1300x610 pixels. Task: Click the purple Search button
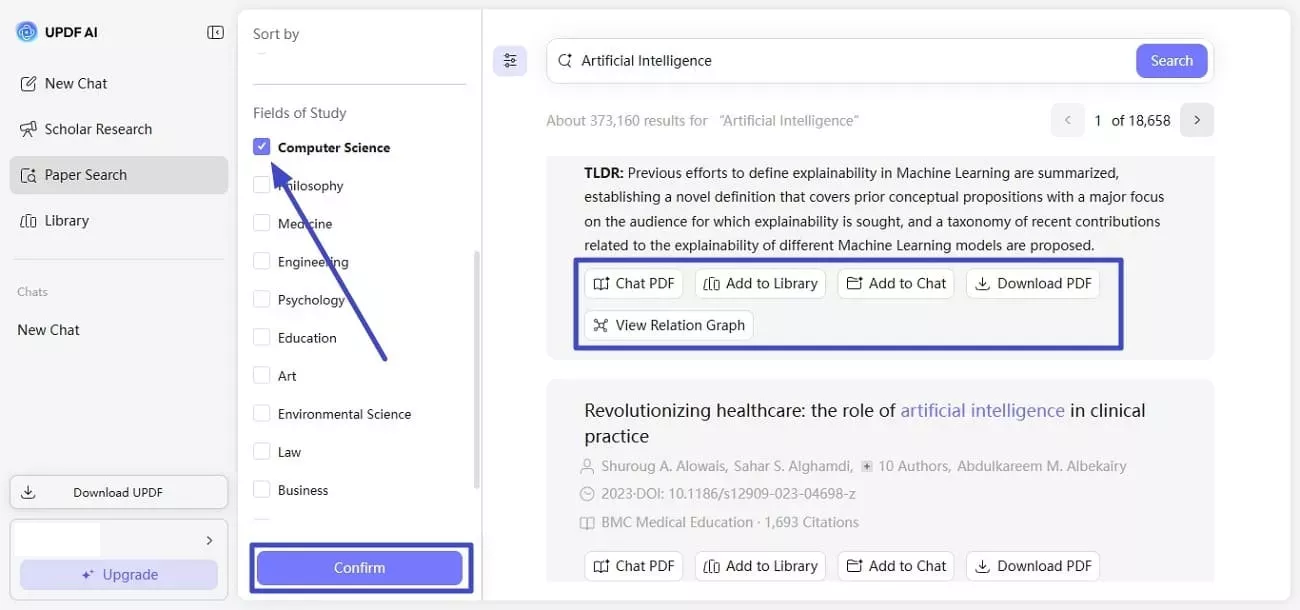click(x=1171, y=61)
